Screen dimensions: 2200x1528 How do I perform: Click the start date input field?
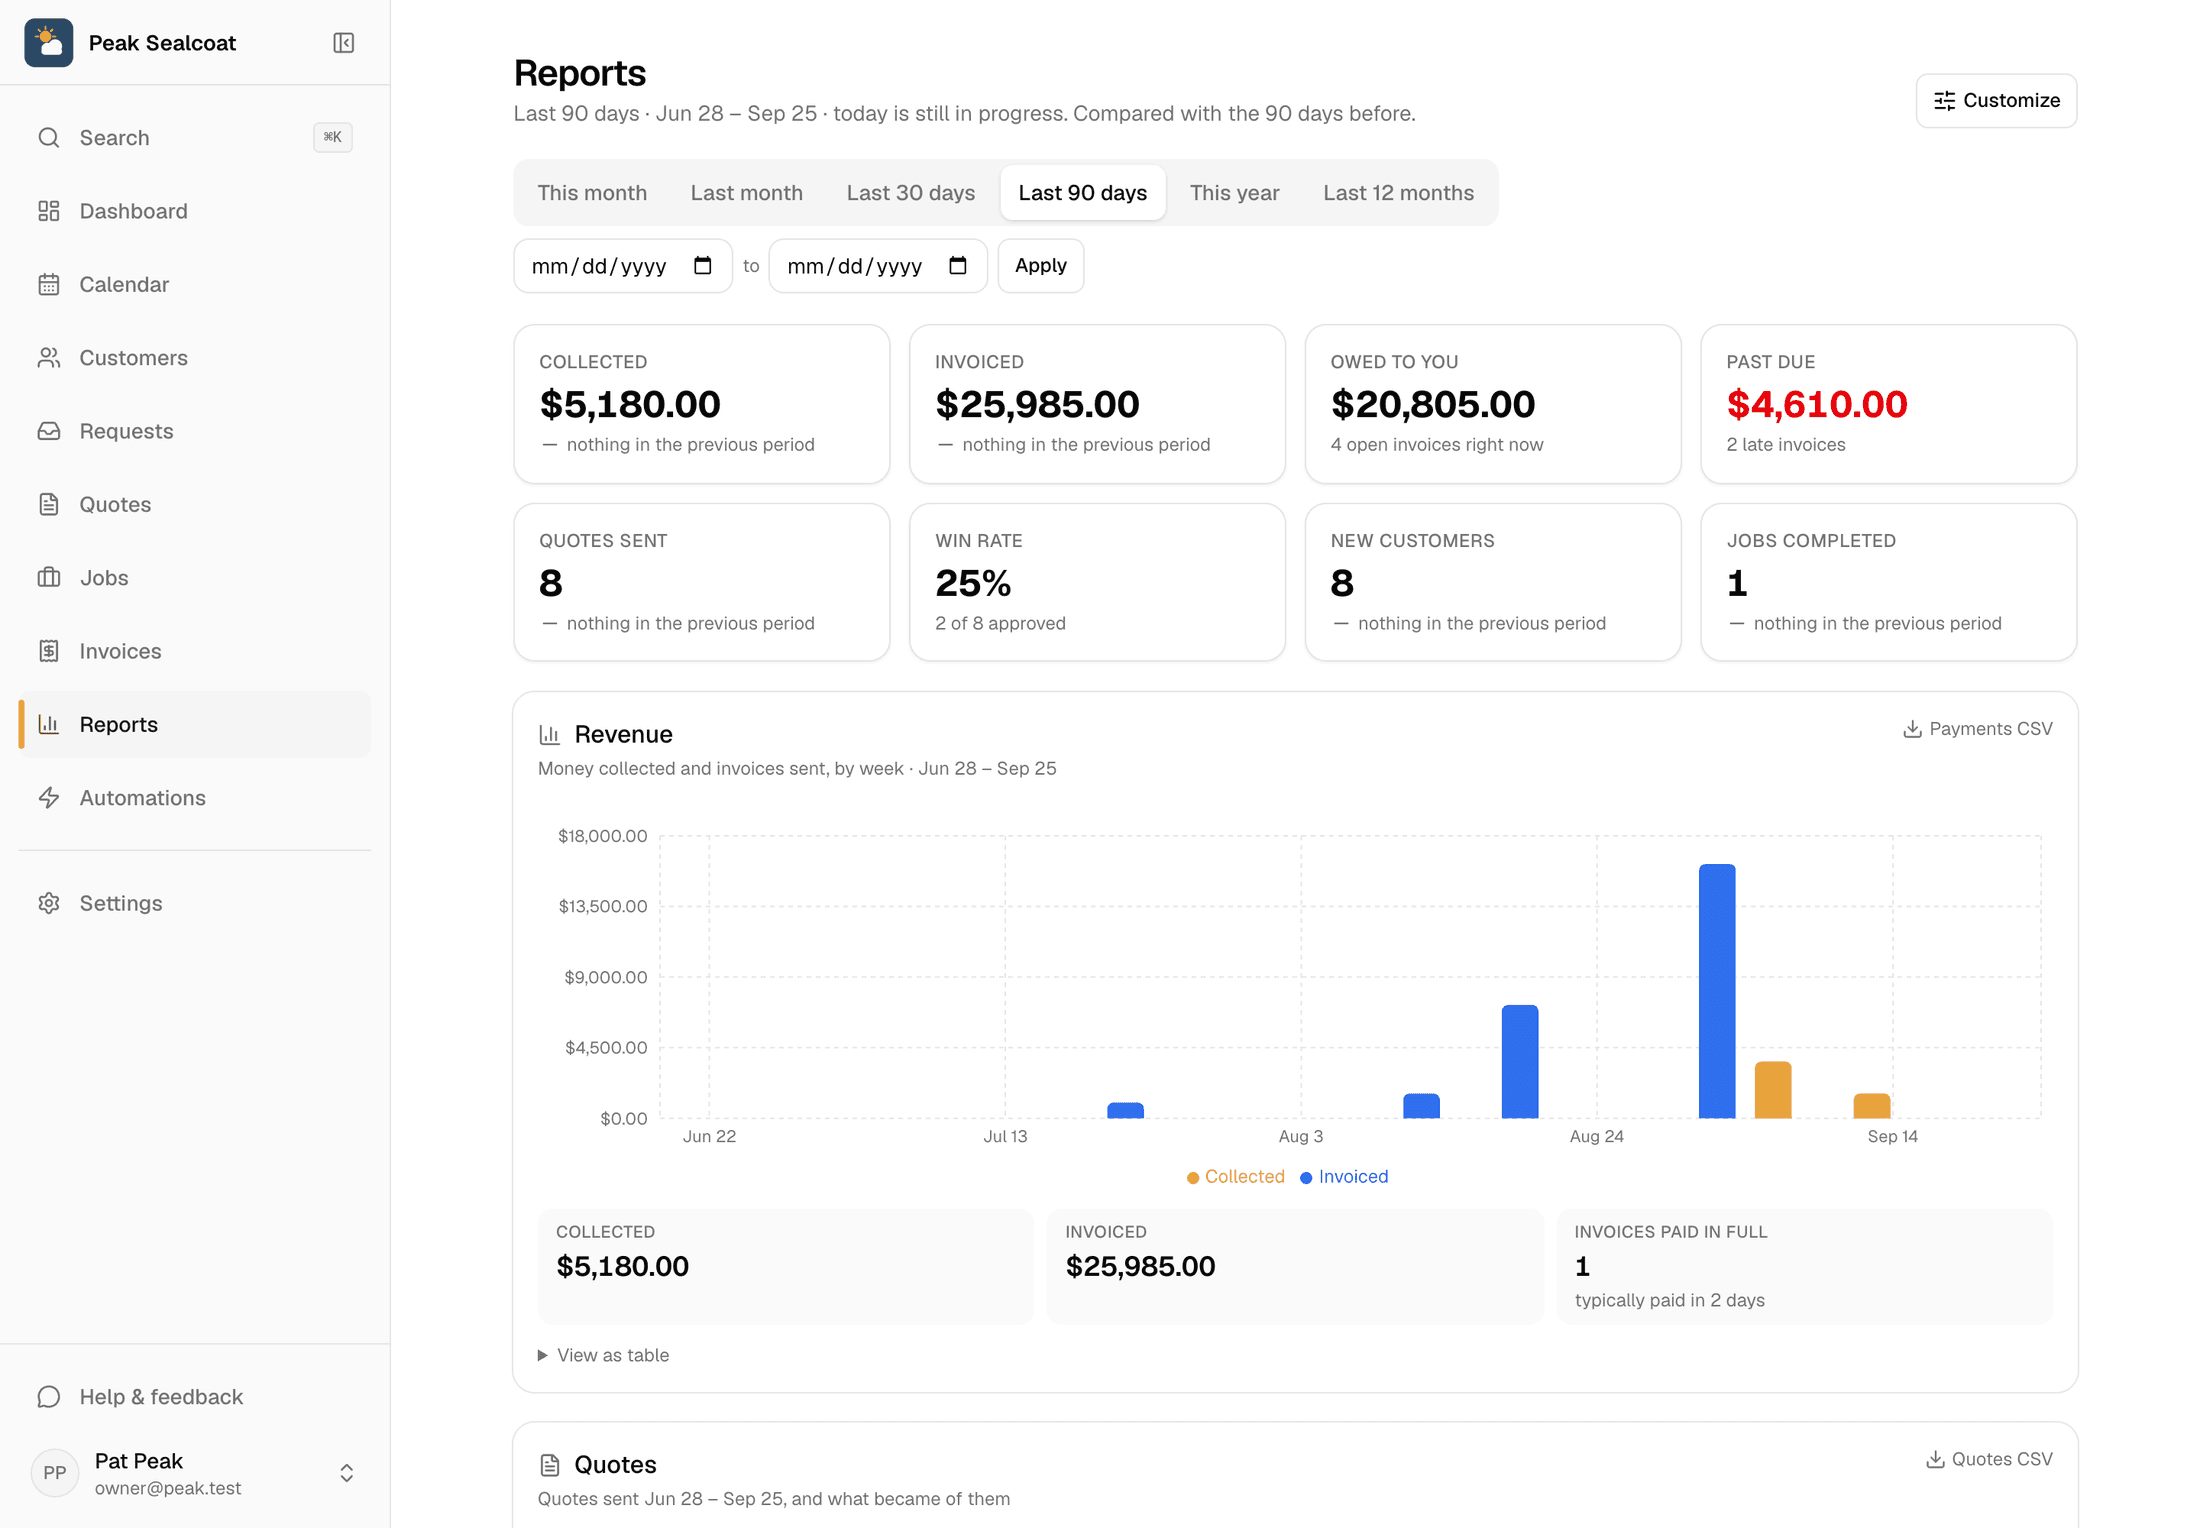pos(623,266)
